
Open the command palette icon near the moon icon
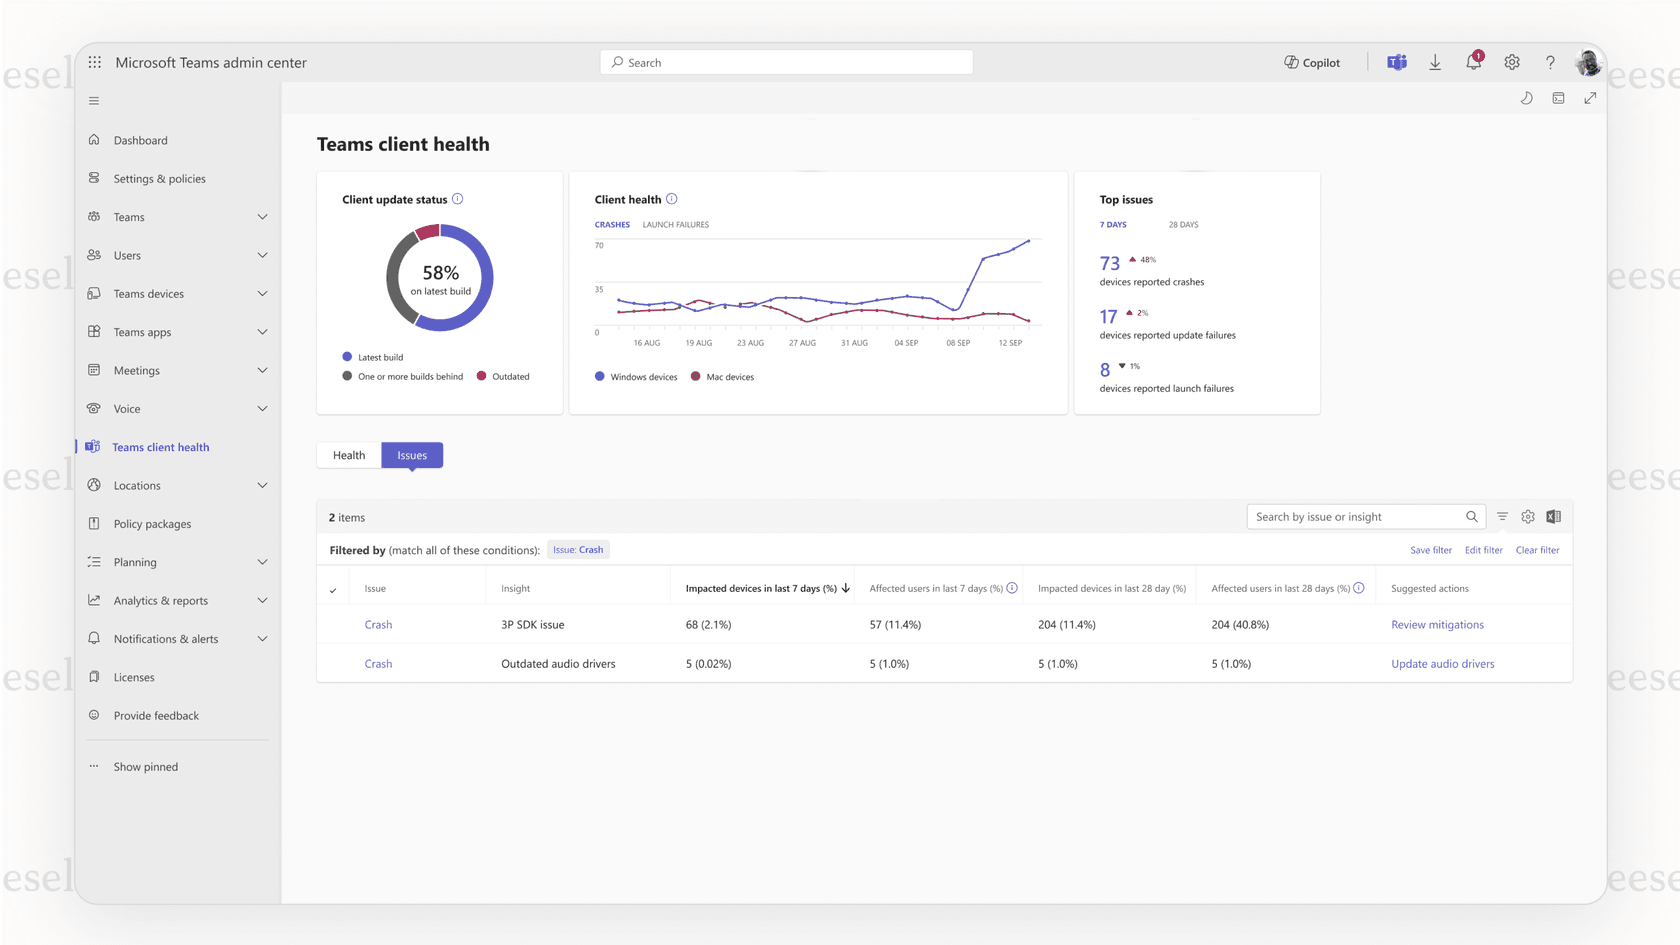pos(1558,98)
